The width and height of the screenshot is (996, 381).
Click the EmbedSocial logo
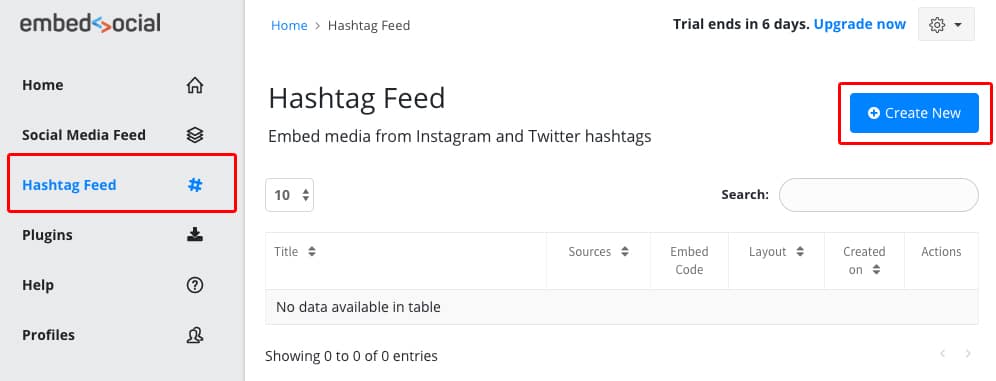(x=90, y=23)
